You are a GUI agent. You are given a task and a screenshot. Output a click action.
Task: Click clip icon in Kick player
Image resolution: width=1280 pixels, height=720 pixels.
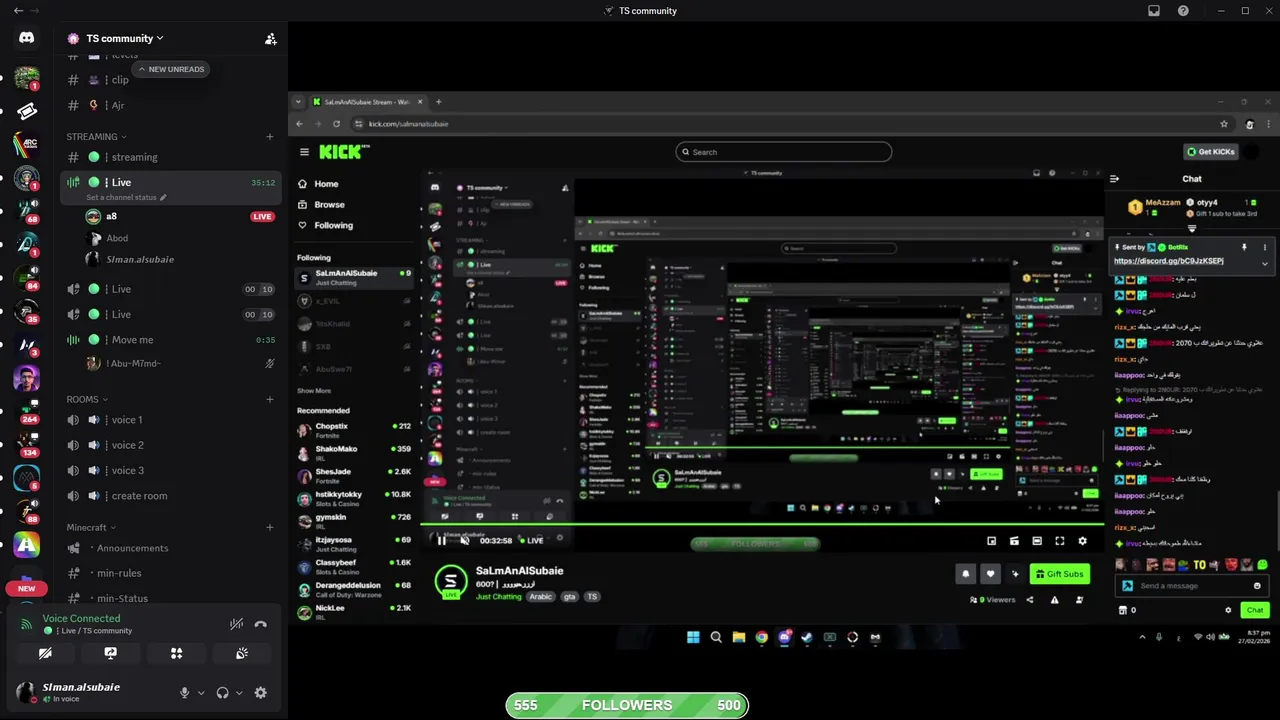coord(1014,541)
